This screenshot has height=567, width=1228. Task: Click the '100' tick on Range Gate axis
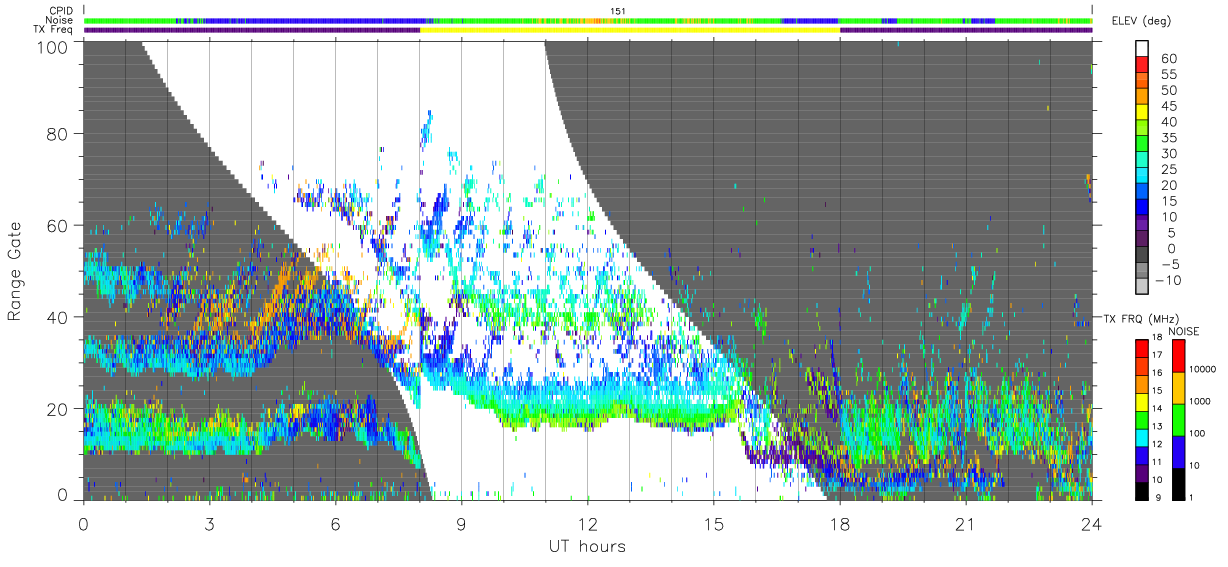52,46
